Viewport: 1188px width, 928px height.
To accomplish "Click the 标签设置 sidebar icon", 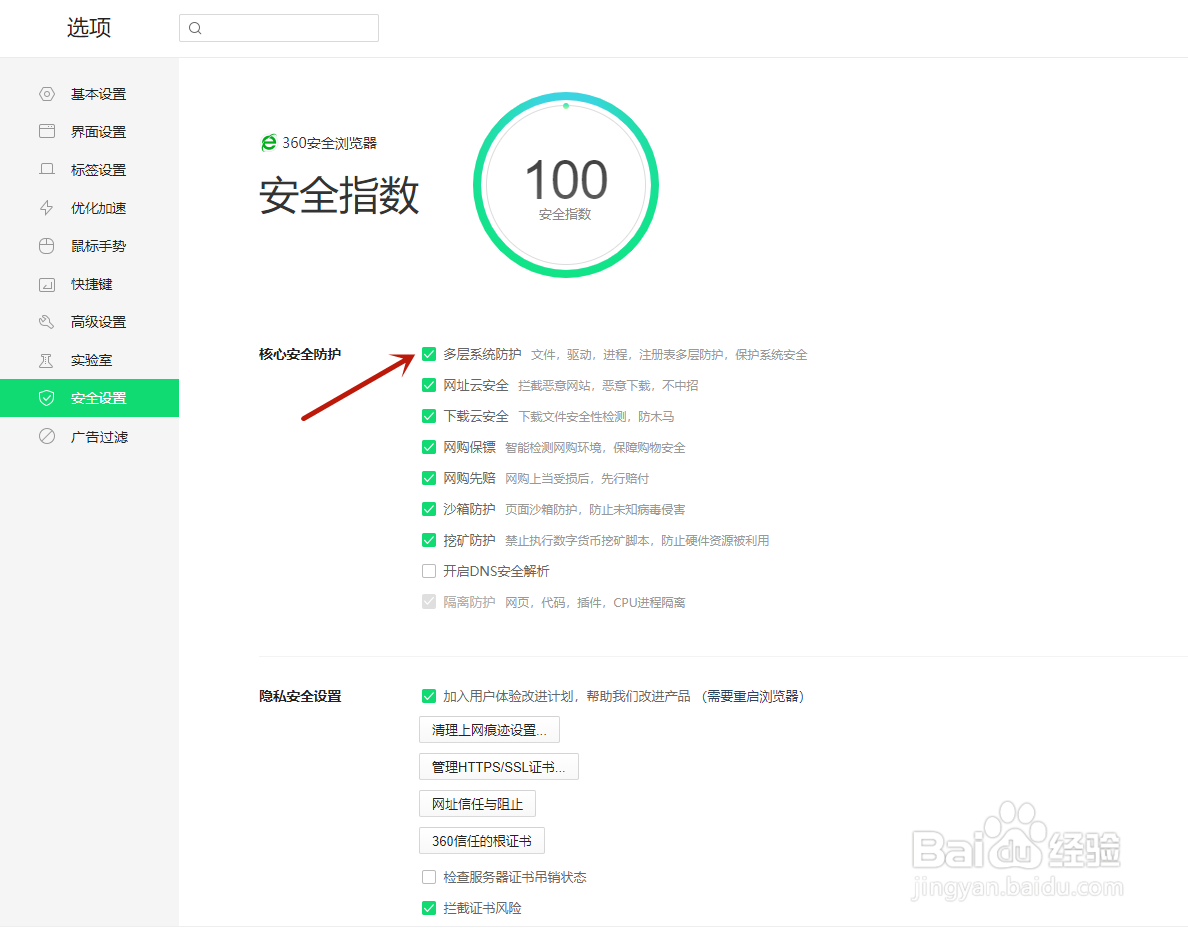I will [46, 169].
